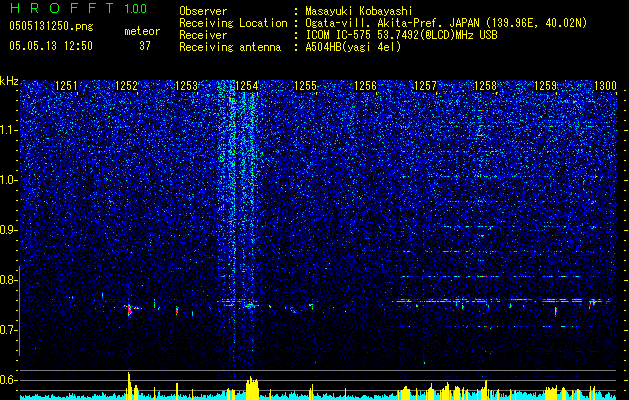The image size is (629, 400).
Task: Click time marker 1256
Action: (x=365, y=86)
